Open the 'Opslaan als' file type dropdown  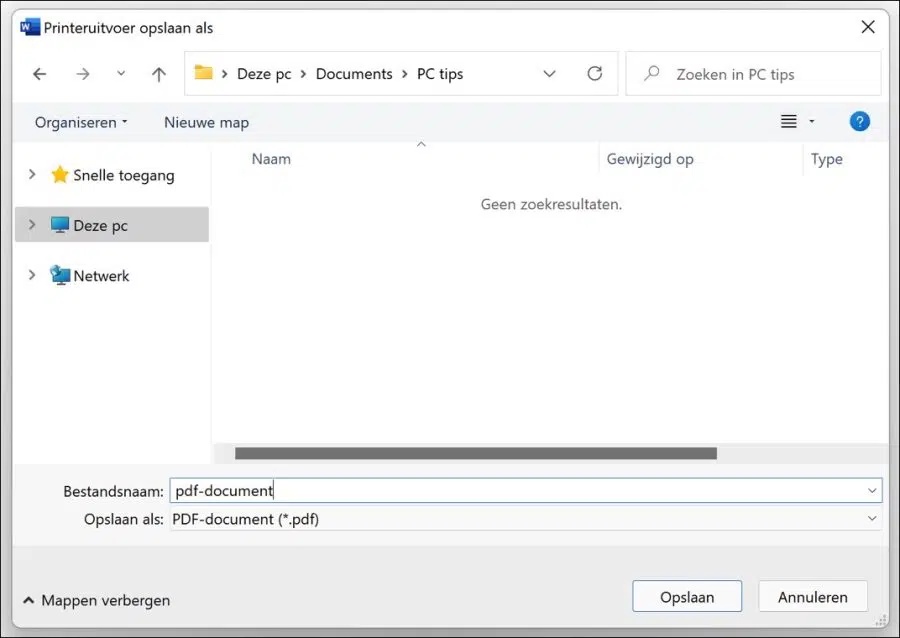[x=526, y=519]
